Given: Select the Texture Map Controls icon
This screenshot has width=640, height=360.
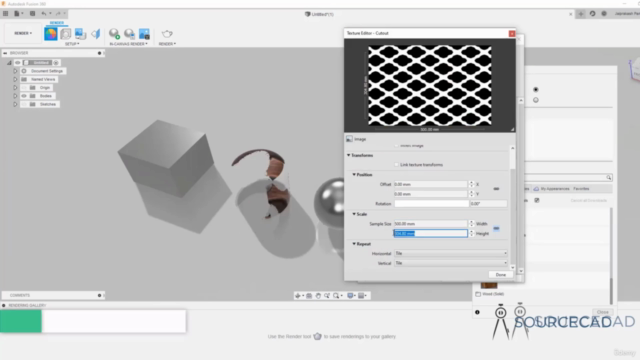Looking at the screenshot, I should point(96,34).
